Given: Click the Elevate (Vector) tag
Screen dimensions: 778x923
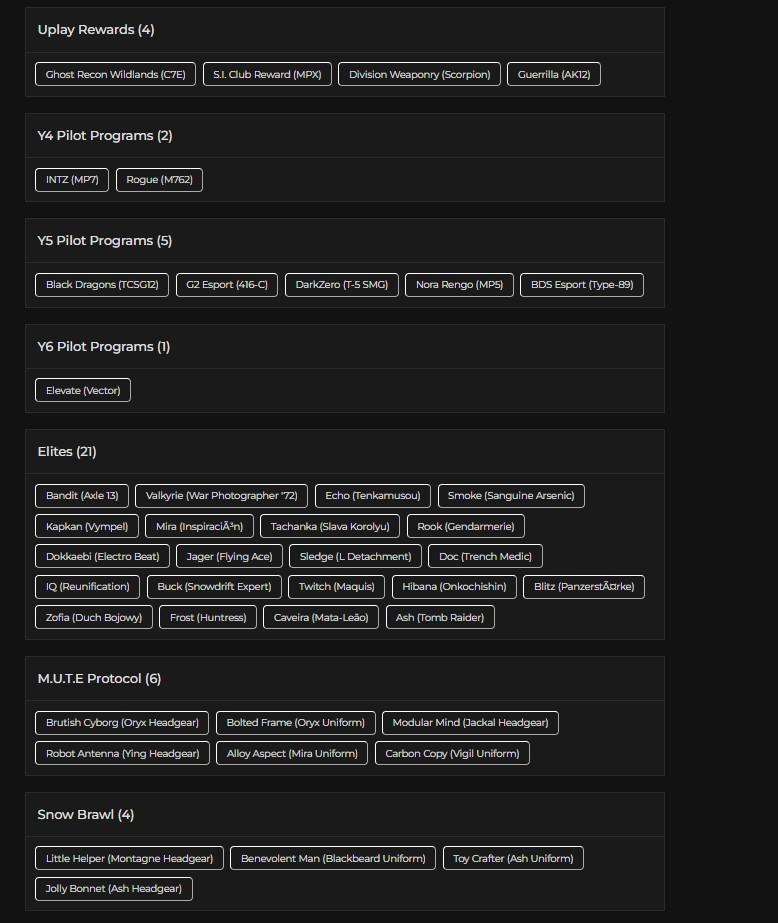Looking at the screenshot, I should [x=83, y=391].
